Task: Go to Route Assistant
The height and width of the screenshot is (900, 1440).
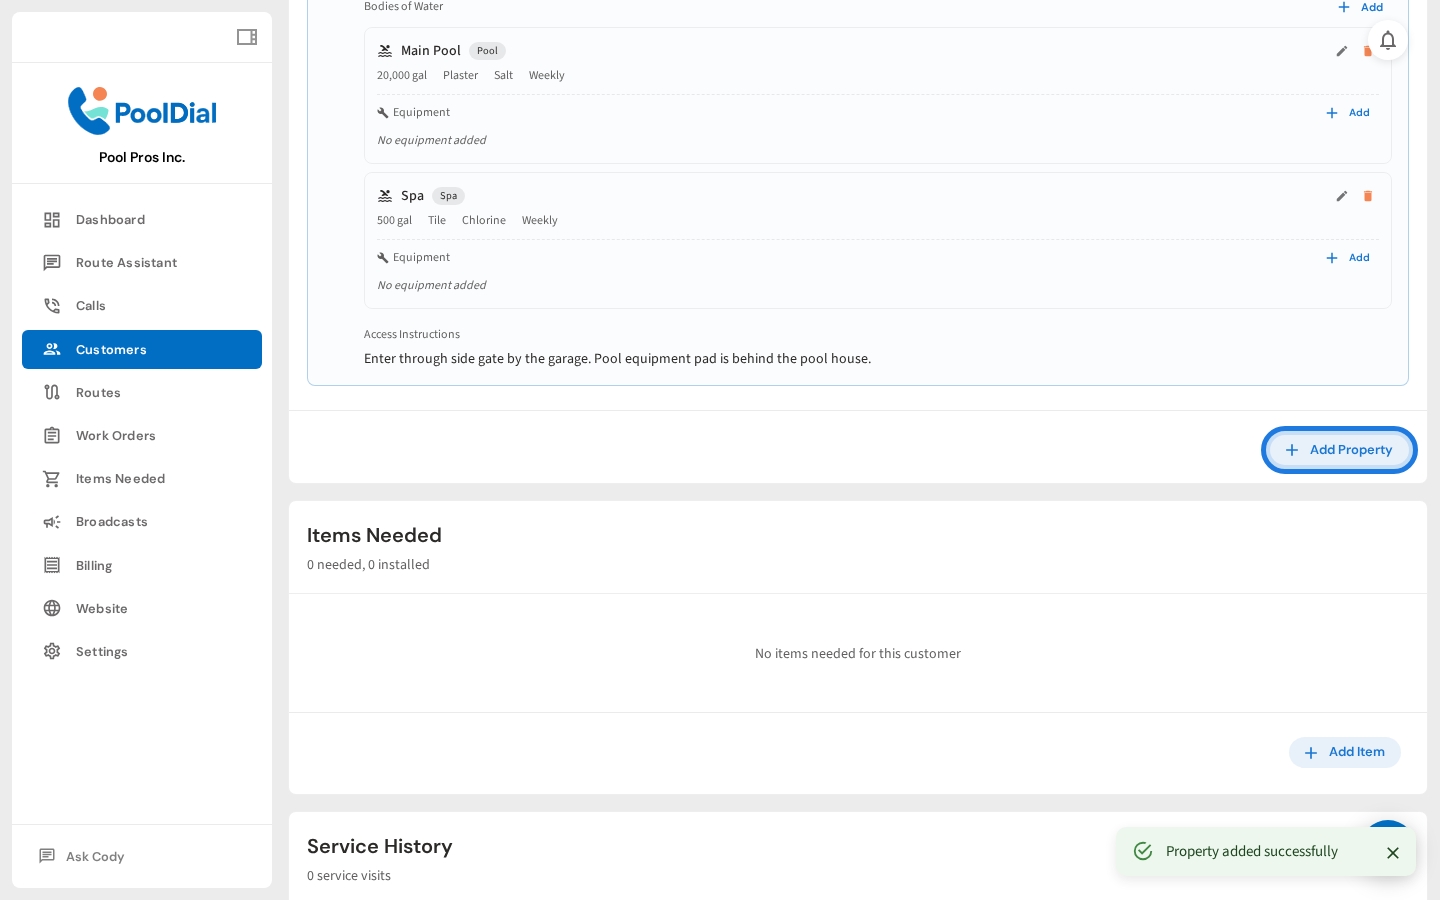Action: (x=126, y=263)
